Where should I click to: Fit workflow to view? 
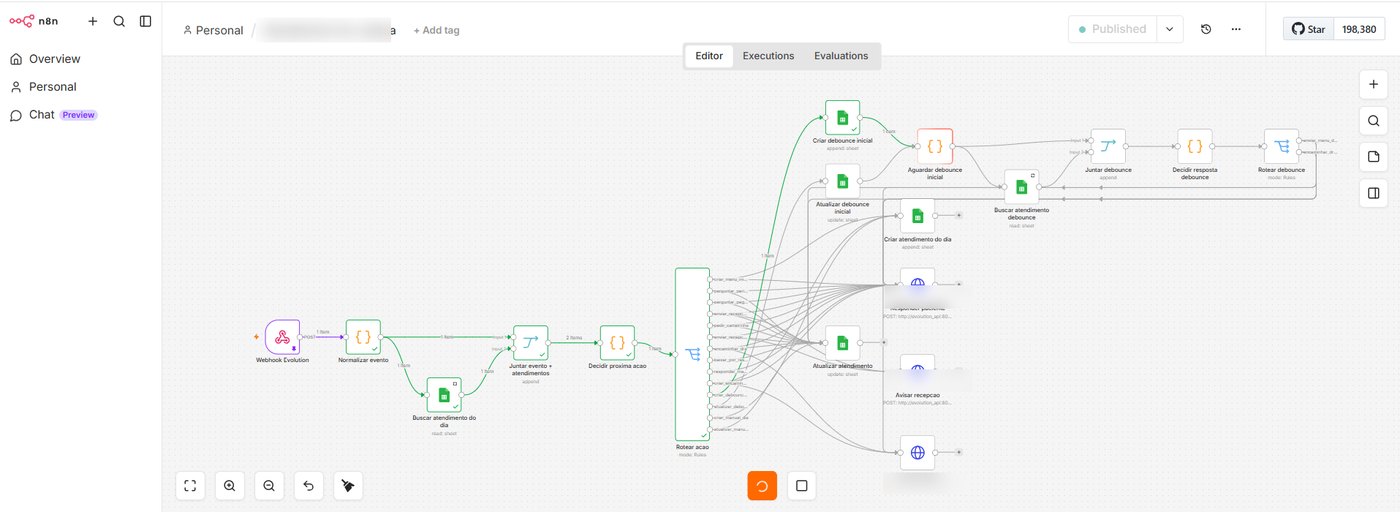click(190, 486)
